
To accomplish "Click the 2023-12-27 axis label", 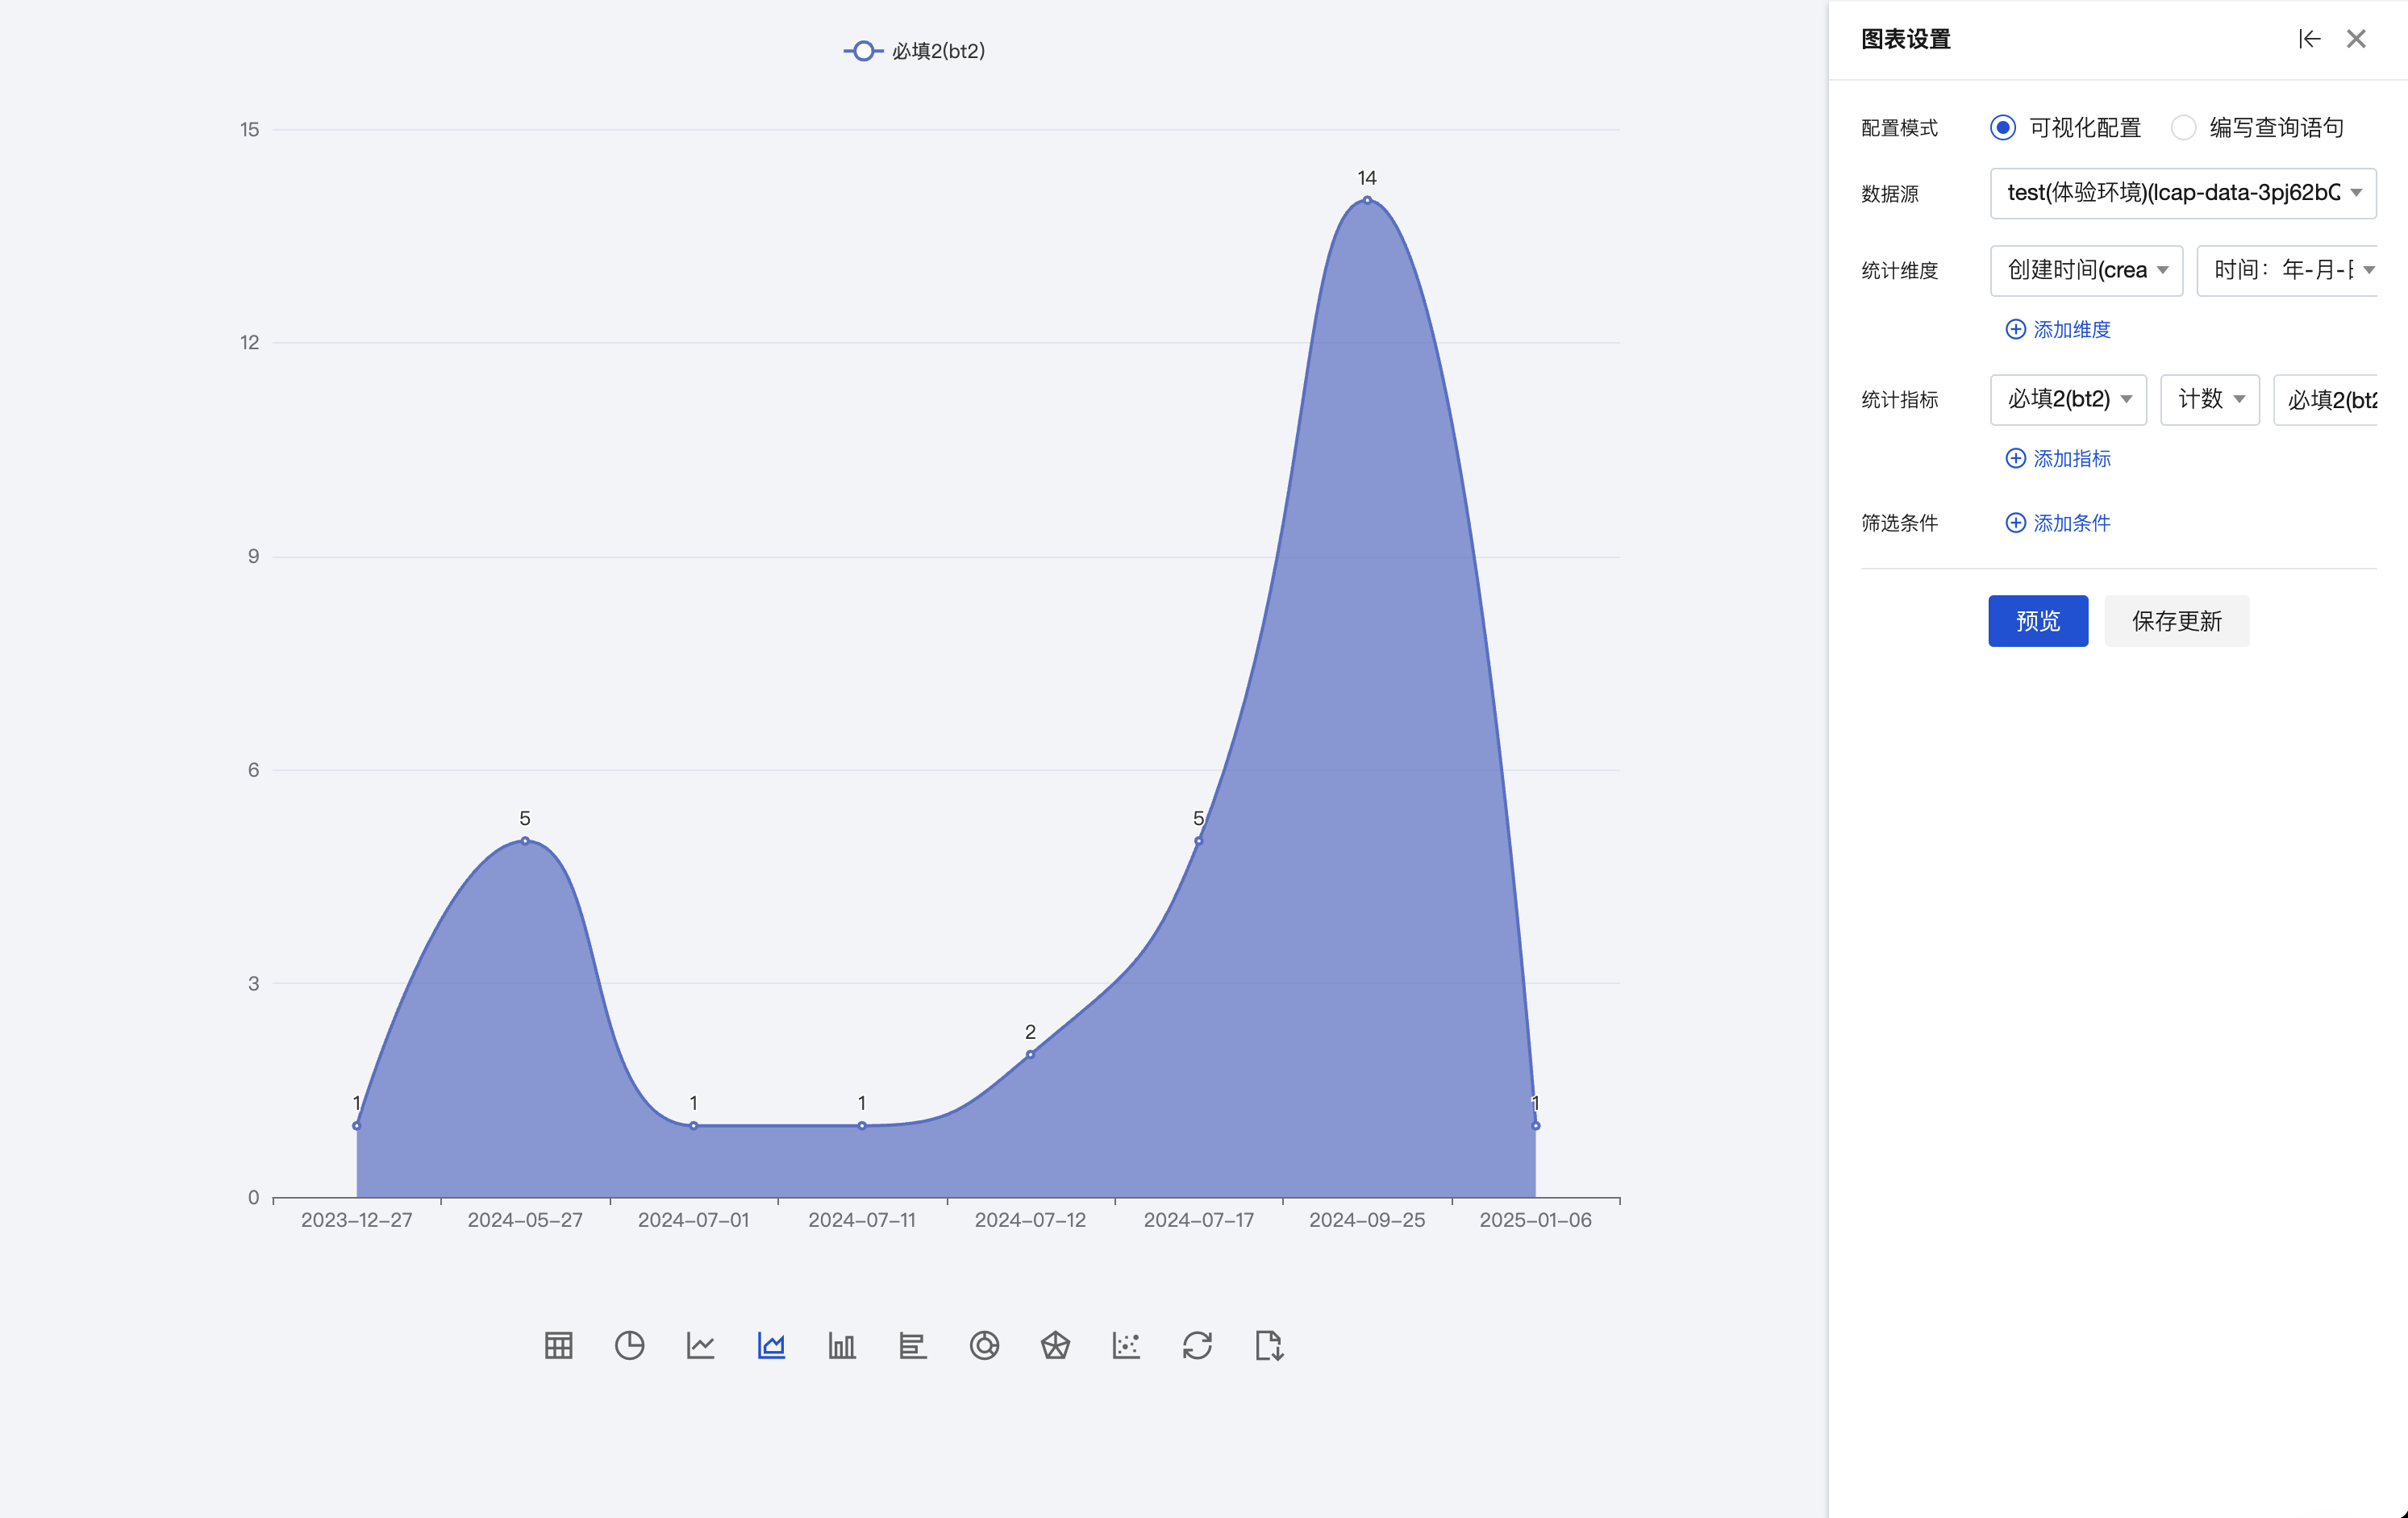I will [x=357, y=1220].
